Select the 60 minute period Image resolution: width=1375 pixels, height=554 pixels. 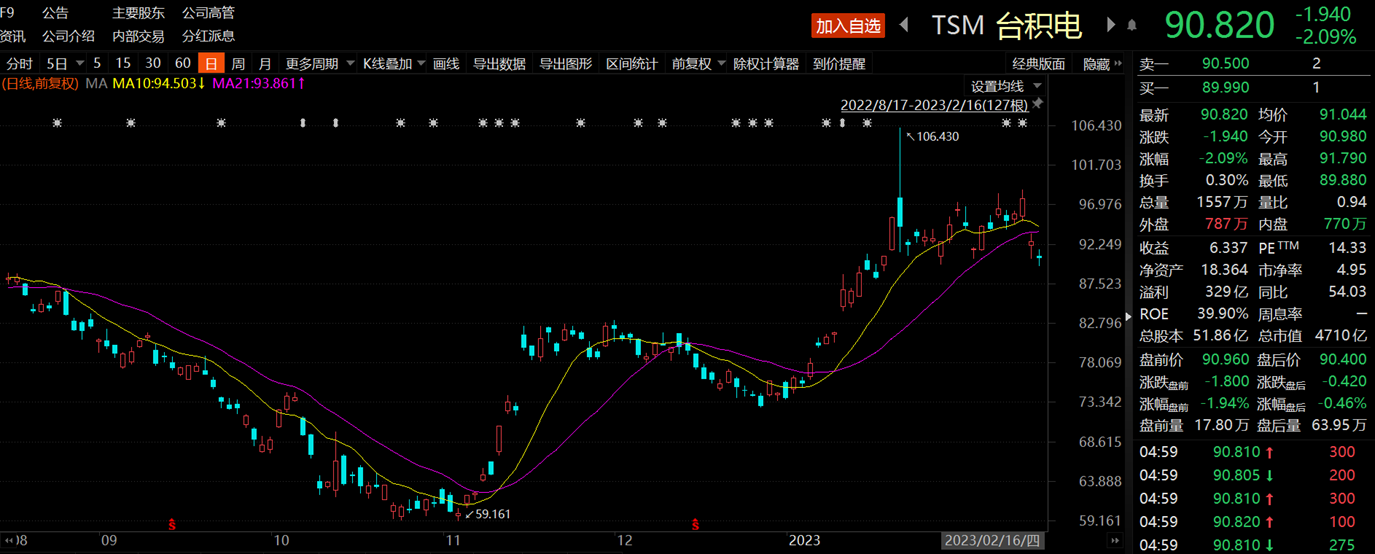(183, 64)
